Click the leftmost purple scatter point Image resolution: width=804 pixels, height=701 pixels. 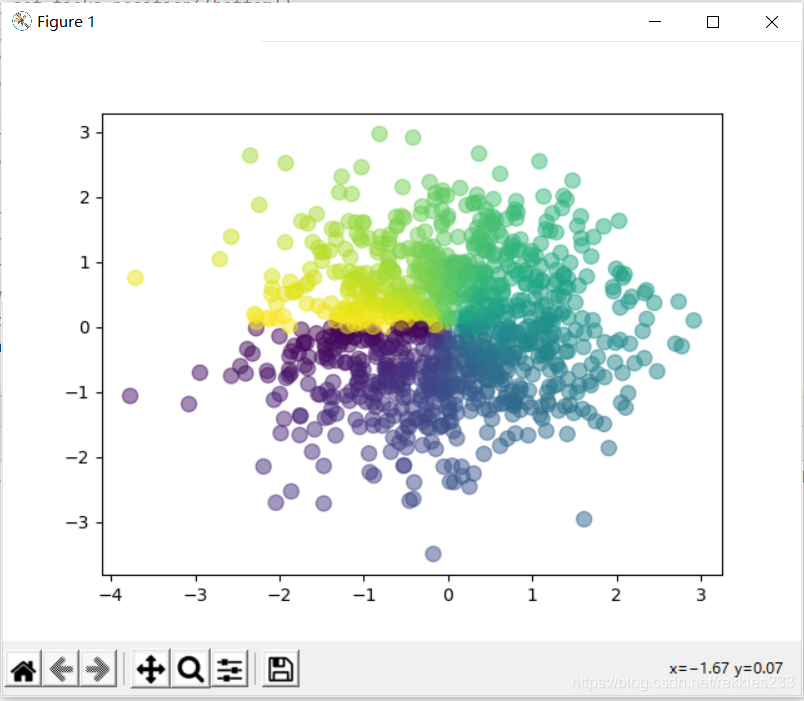(130, 396)
